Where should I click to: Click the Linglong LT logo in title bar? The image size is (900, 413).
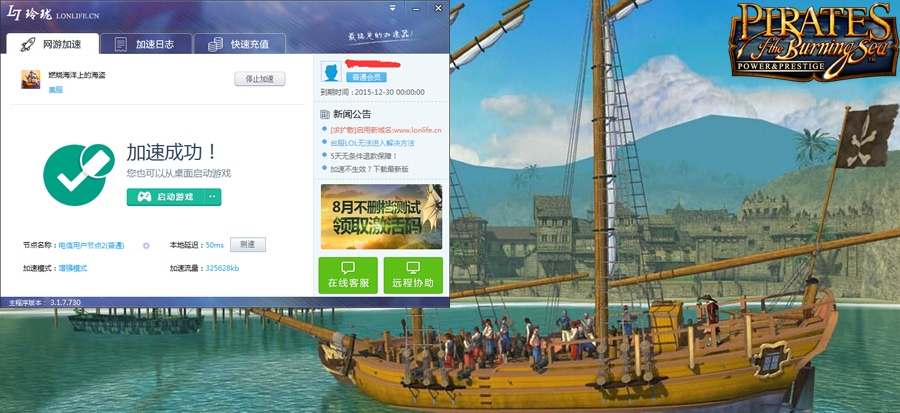pos(14,12)
